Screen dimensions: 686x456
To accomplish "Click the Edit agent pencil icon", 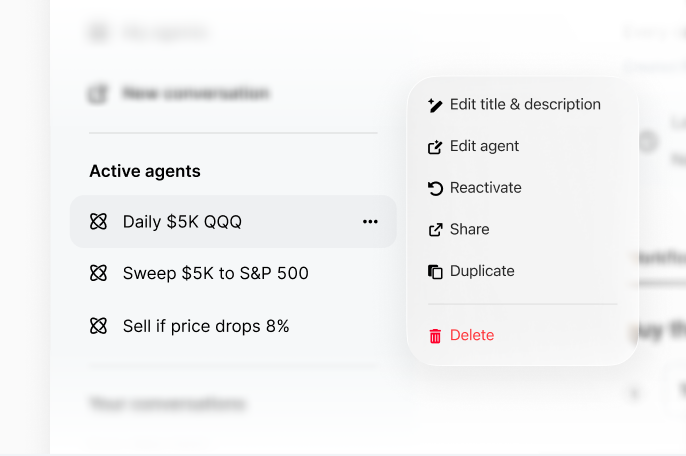I will point(435,147).
